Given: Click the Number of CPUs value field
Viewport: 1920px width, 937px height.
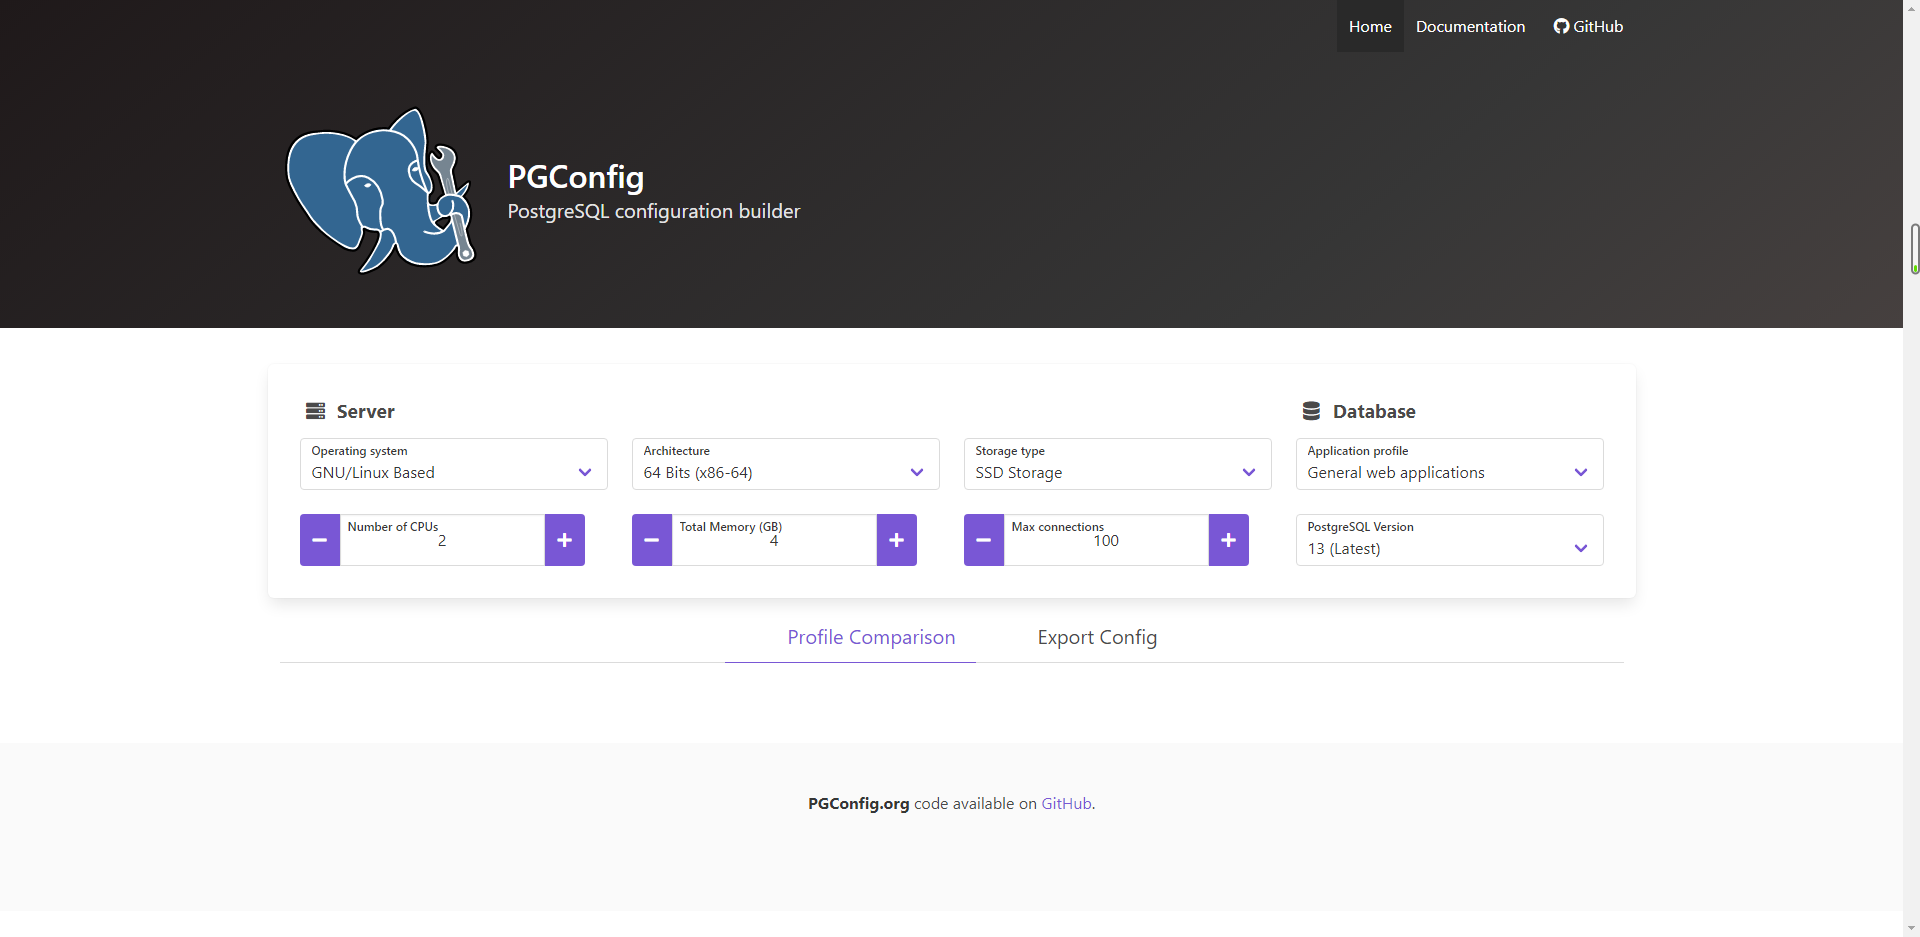Looking at the screenshot, I should click(x=442, y=540).
